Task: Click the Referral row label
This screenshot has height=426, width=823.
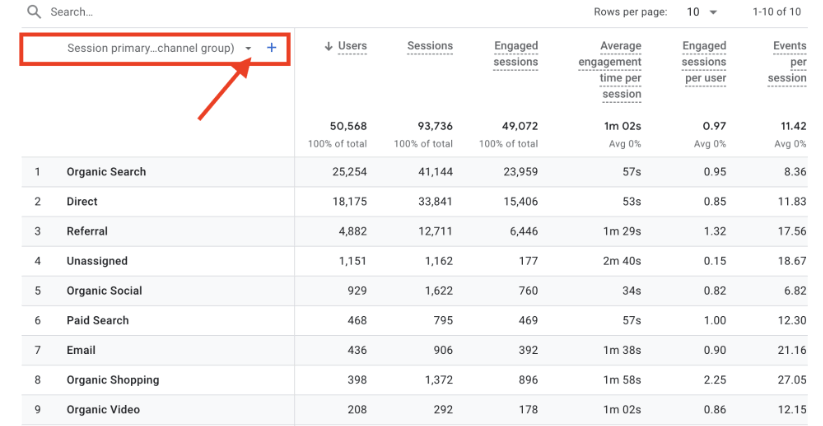Action: [87, 231]
